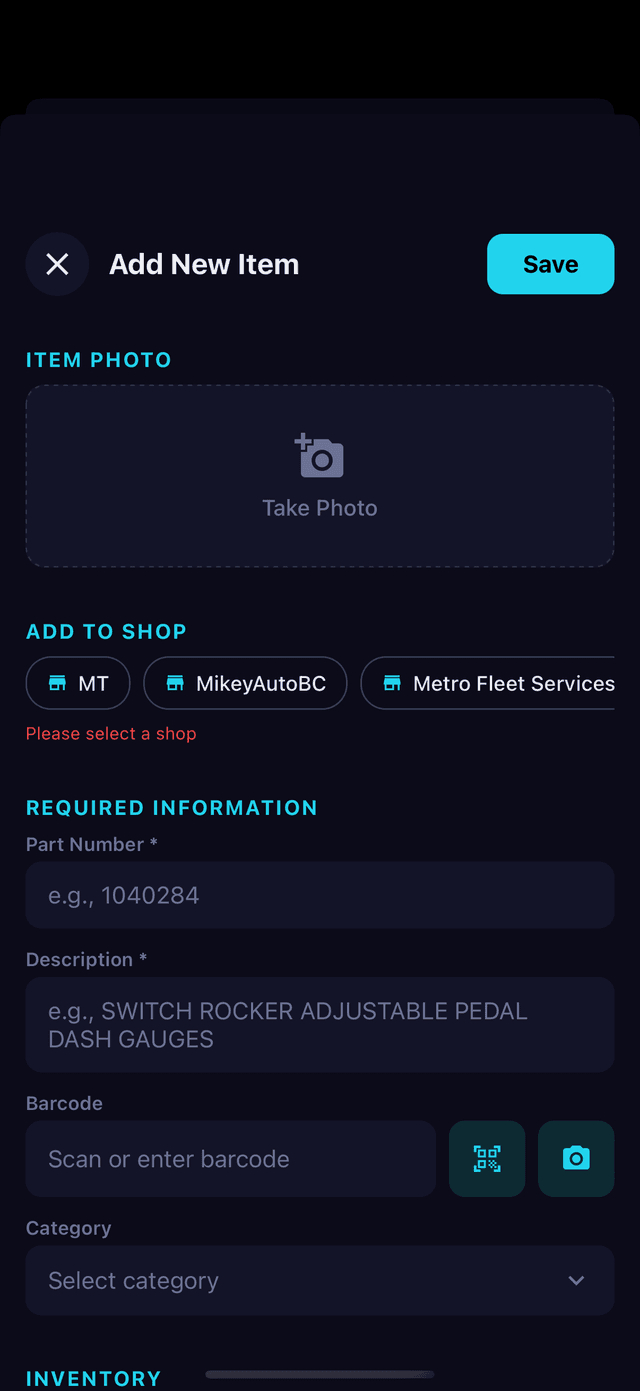The image size is (640, 1391).
Task: Tap the barcode scanner icon
Action: coord(487,1158)
